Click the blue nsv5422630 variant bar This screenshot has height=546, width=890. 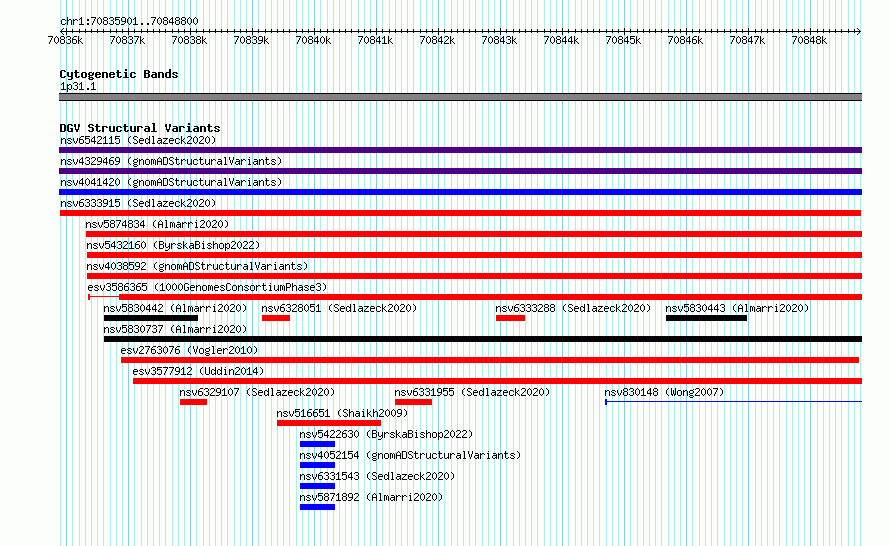tap(317, 444)
